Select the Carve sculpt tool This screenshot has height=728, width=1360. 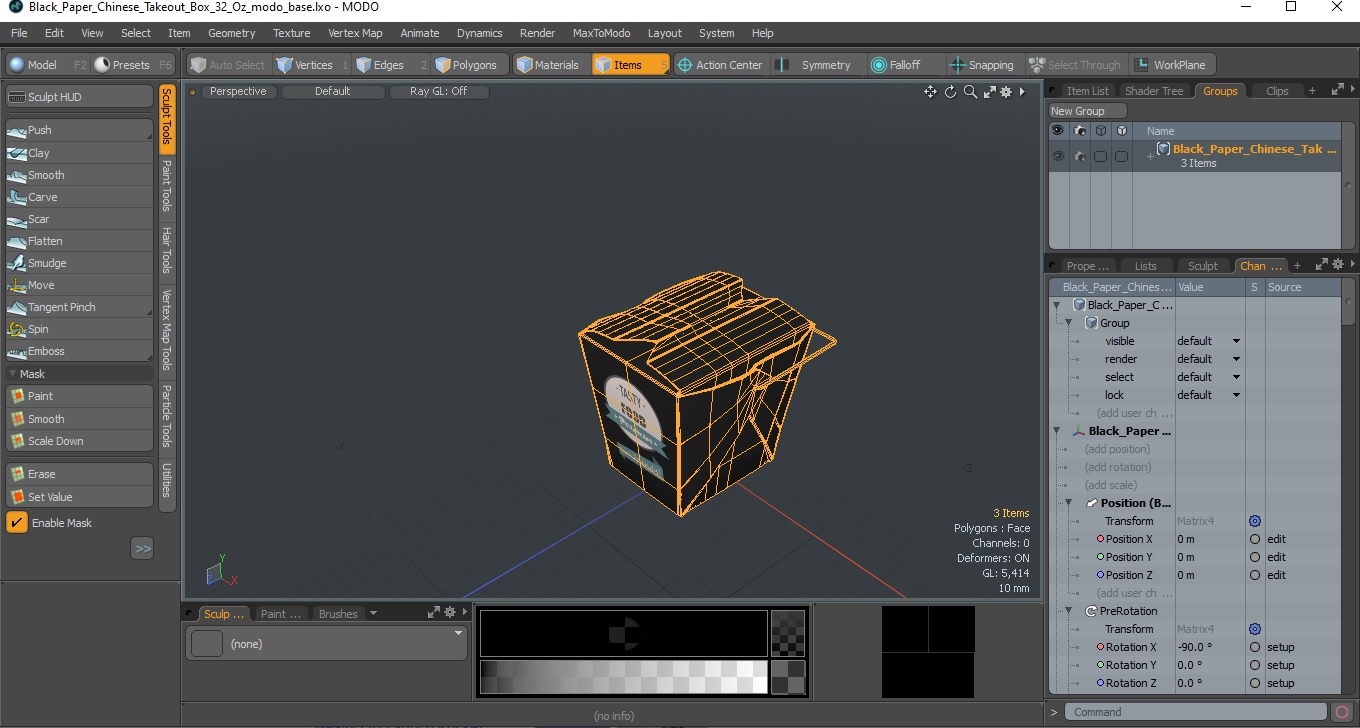80,197
